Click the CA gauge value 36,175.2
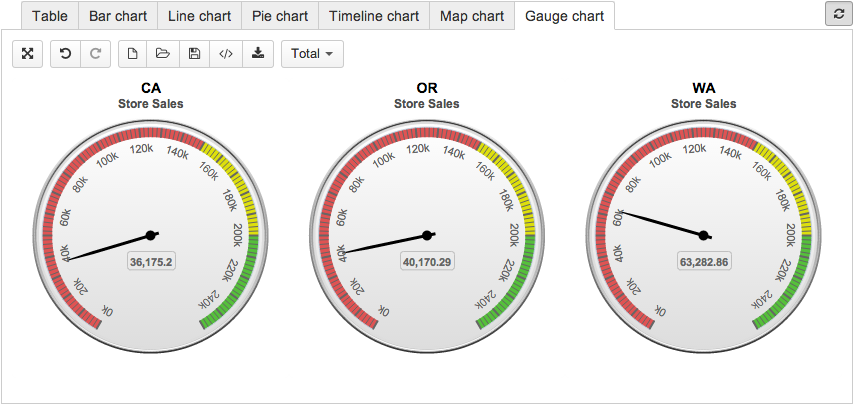The width and height of the screenshot is (855, 406). point(151,262)
